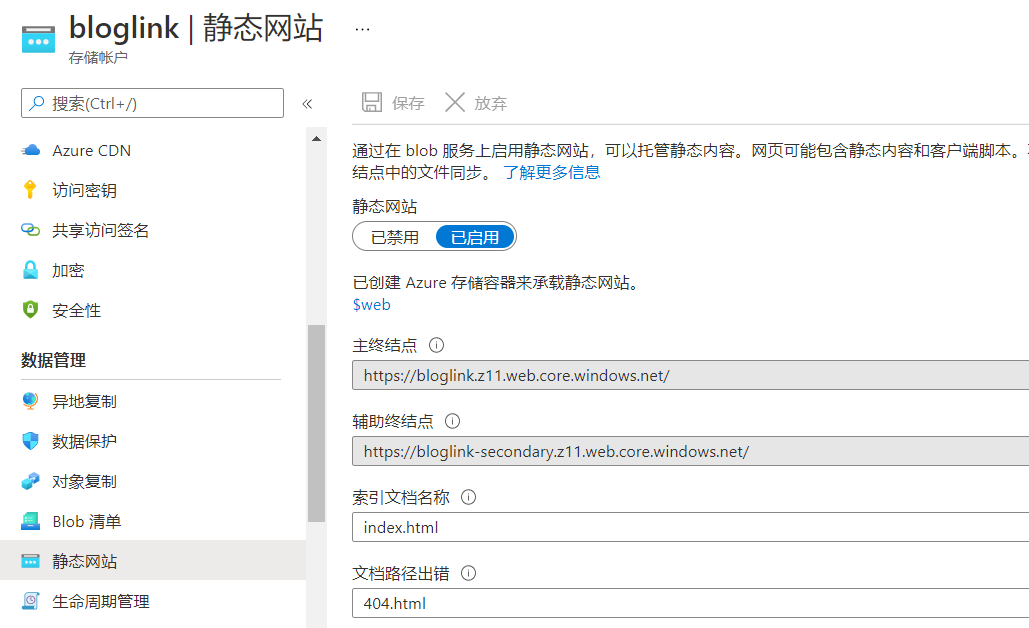The image size is (1029, 628).
Task: Click the search box 搜索(Ctrl+/)
Action: coord(152,103)
